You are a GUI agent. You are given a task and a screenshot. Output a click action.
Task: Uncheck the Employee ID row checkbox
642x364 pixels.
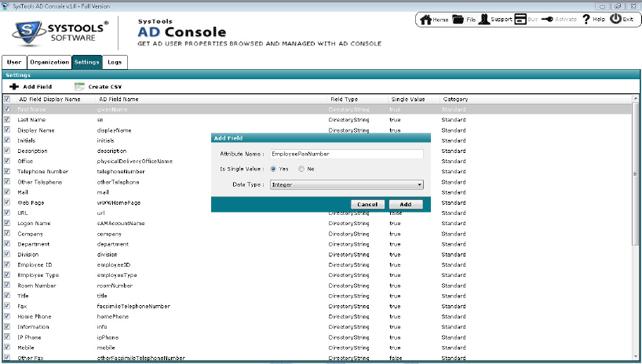tap(7, 265)
